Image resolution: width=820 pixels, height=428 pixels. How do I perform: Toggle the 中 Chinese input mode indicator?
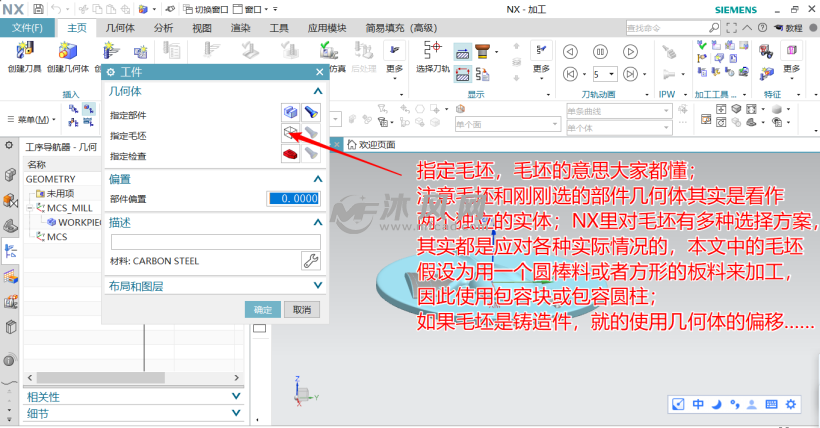(x=698, y=404)
